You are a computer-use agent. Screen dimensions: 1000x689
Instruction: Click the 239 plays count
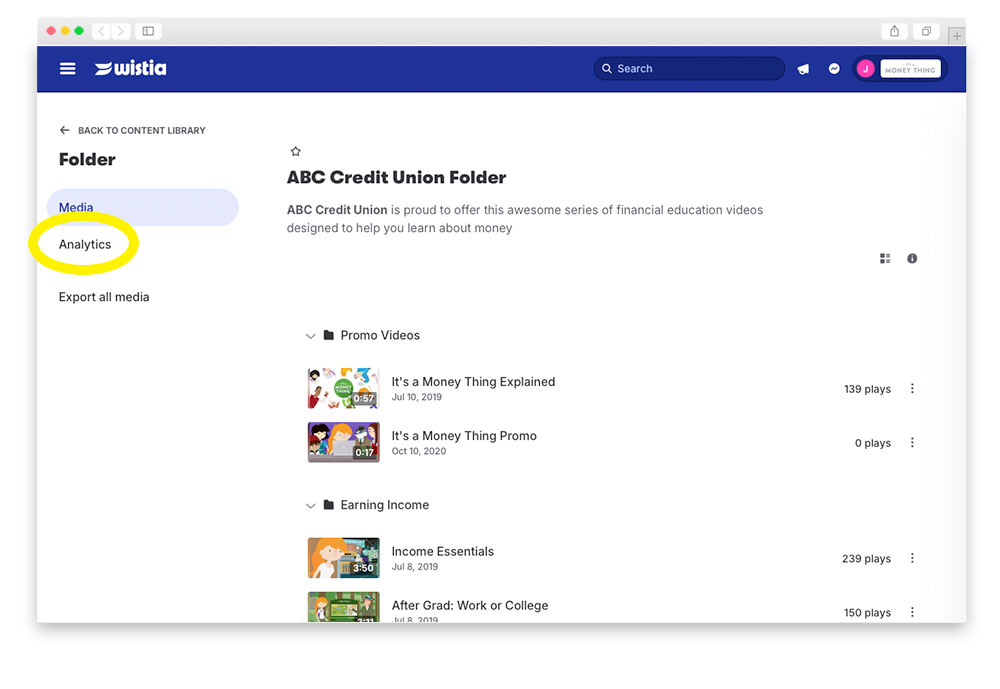pyautogui.click(x=867, y=558)
